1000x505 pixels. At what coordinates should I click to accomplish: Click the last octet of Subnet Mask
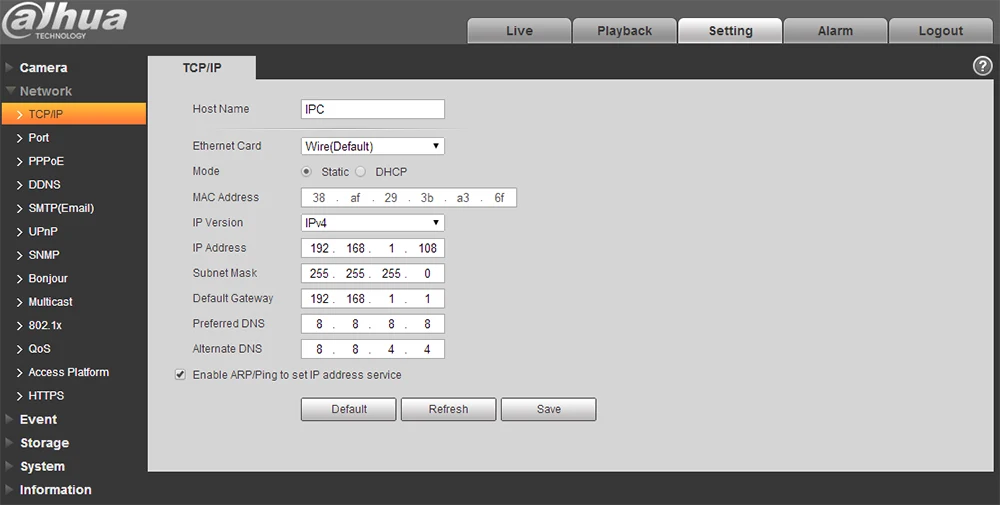point(427,274)
